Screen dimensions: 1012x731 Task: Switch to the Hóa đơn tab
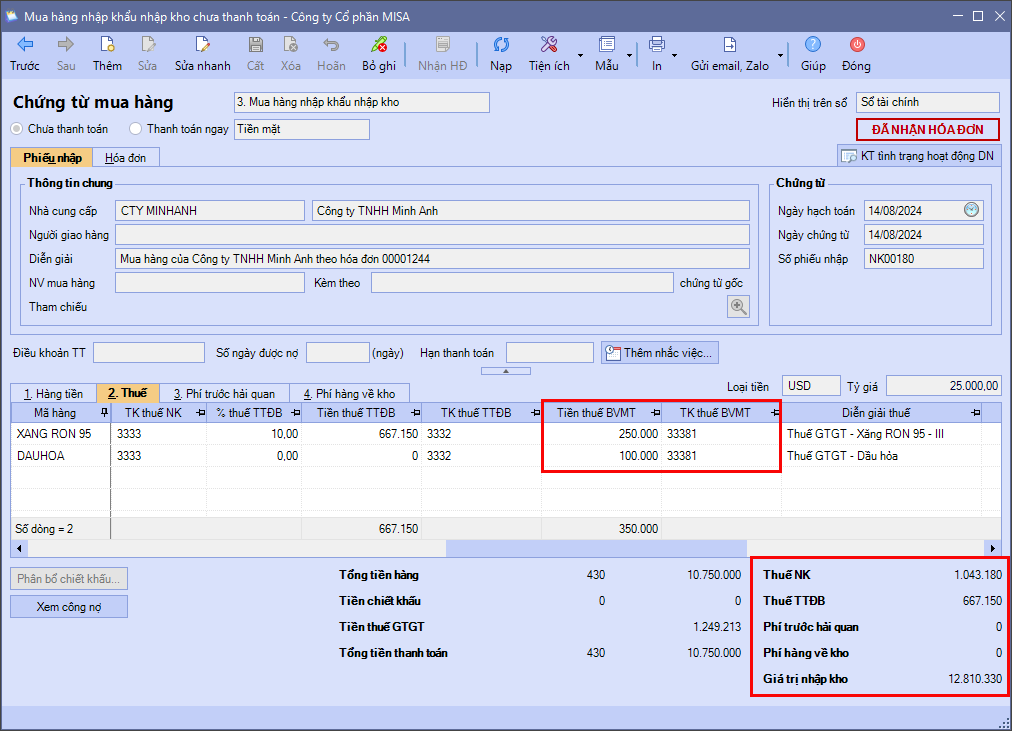(x=125, y=158)
